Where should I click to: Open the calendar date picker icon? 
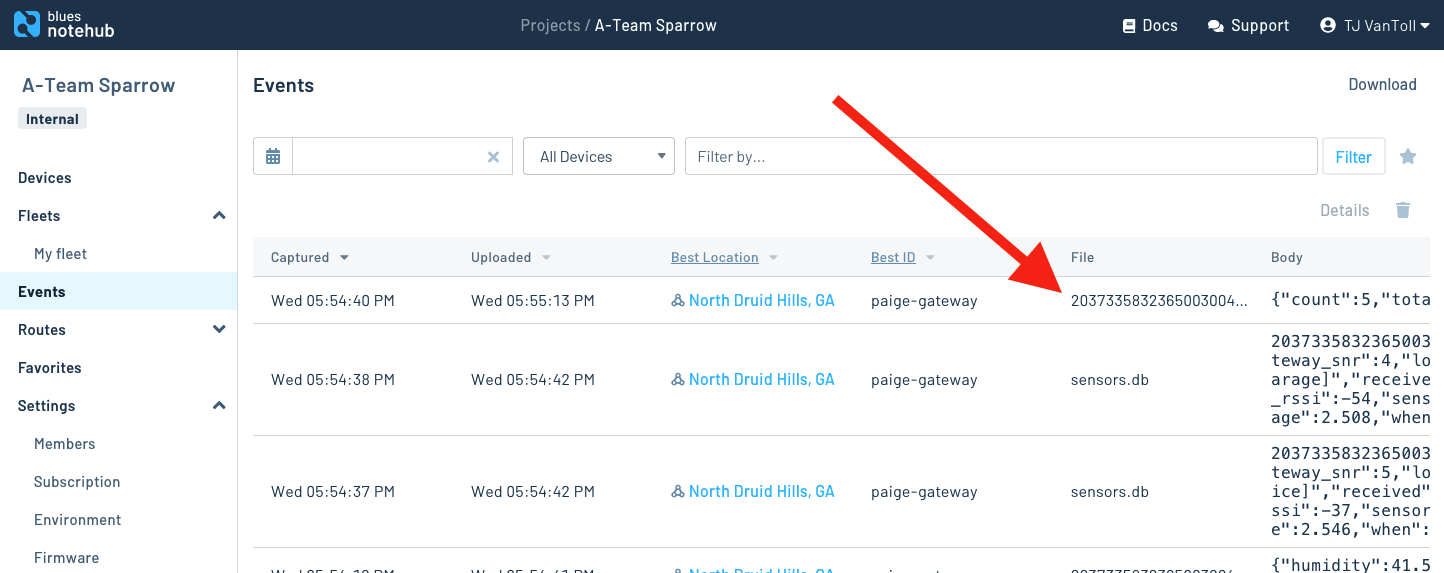click(x=273, y=156)
